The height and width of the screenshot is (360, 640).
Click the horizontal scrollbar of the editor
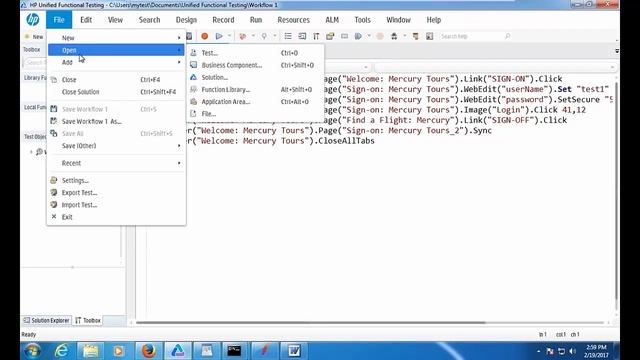[x=310, y=322]
